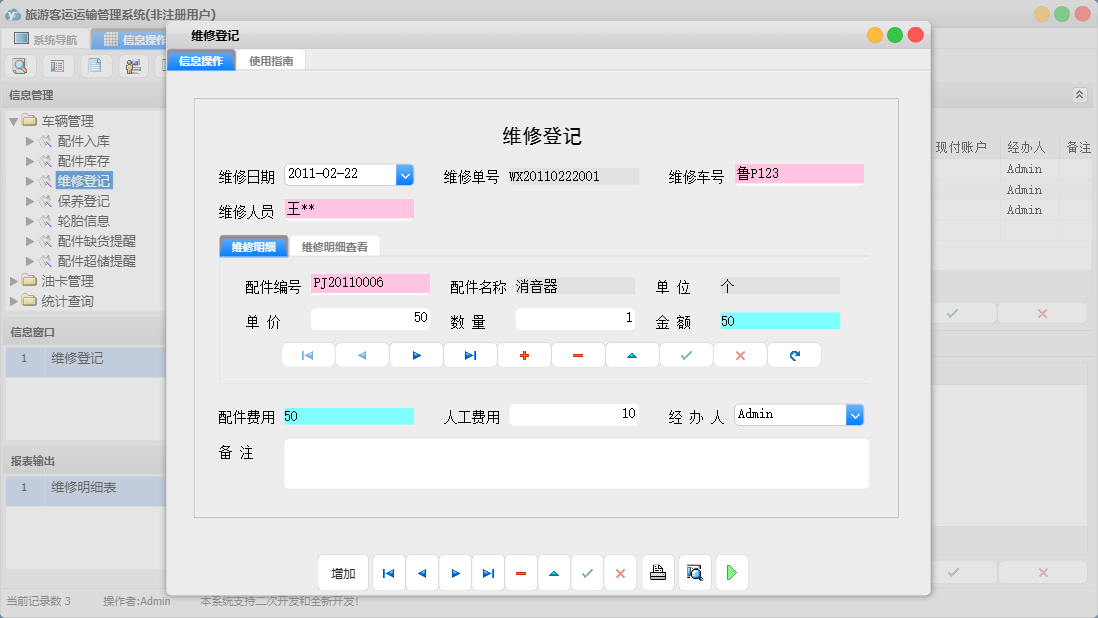This screenshot has width=1098, height=618.
Task: Add a new part line with the red plus icon
Action: (524, 355)
